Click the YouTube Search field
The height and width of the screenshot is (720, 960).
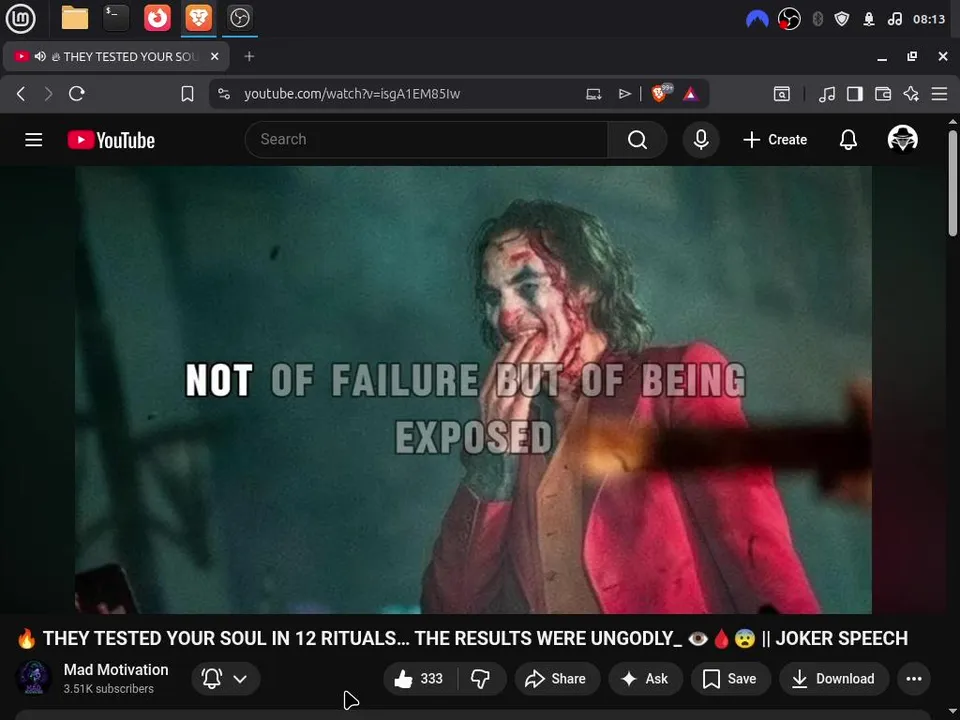pos(426,140)
